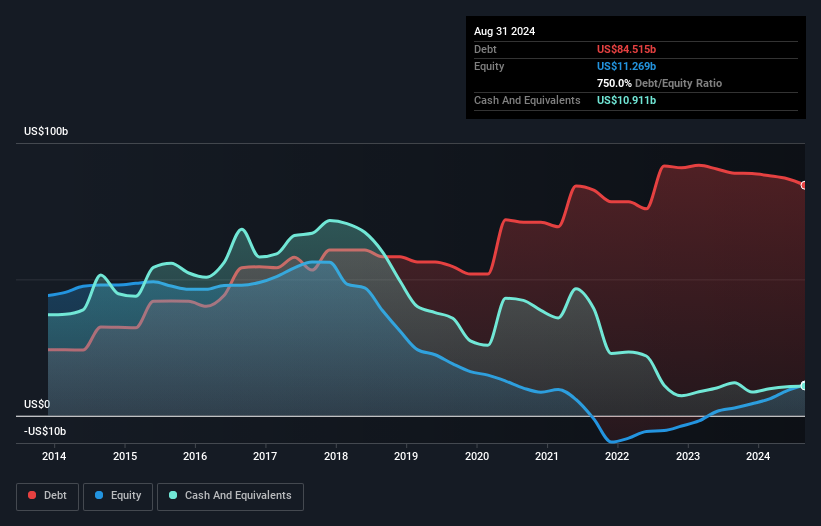Click the blue Equity legend dot
821x526 pixels.
[99, 495]
